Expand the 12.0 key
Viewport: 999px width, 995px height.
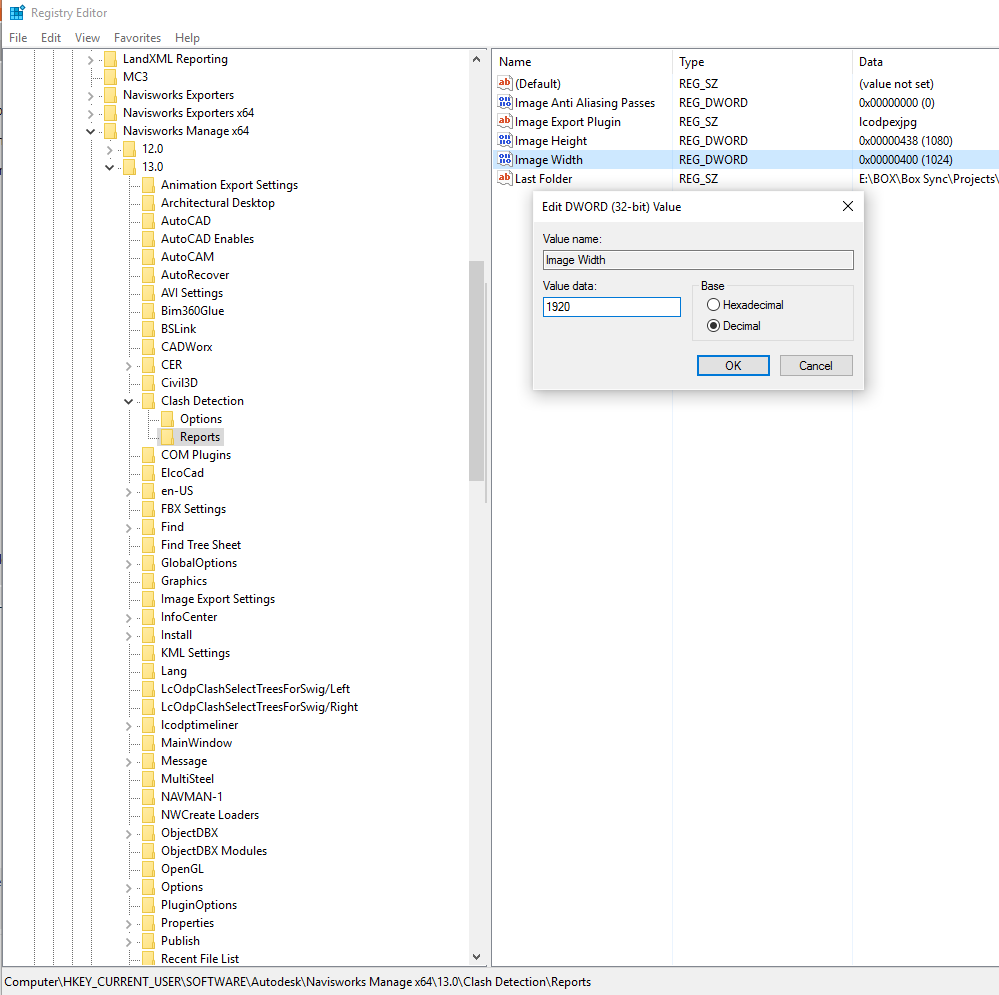tap(110, 150)
